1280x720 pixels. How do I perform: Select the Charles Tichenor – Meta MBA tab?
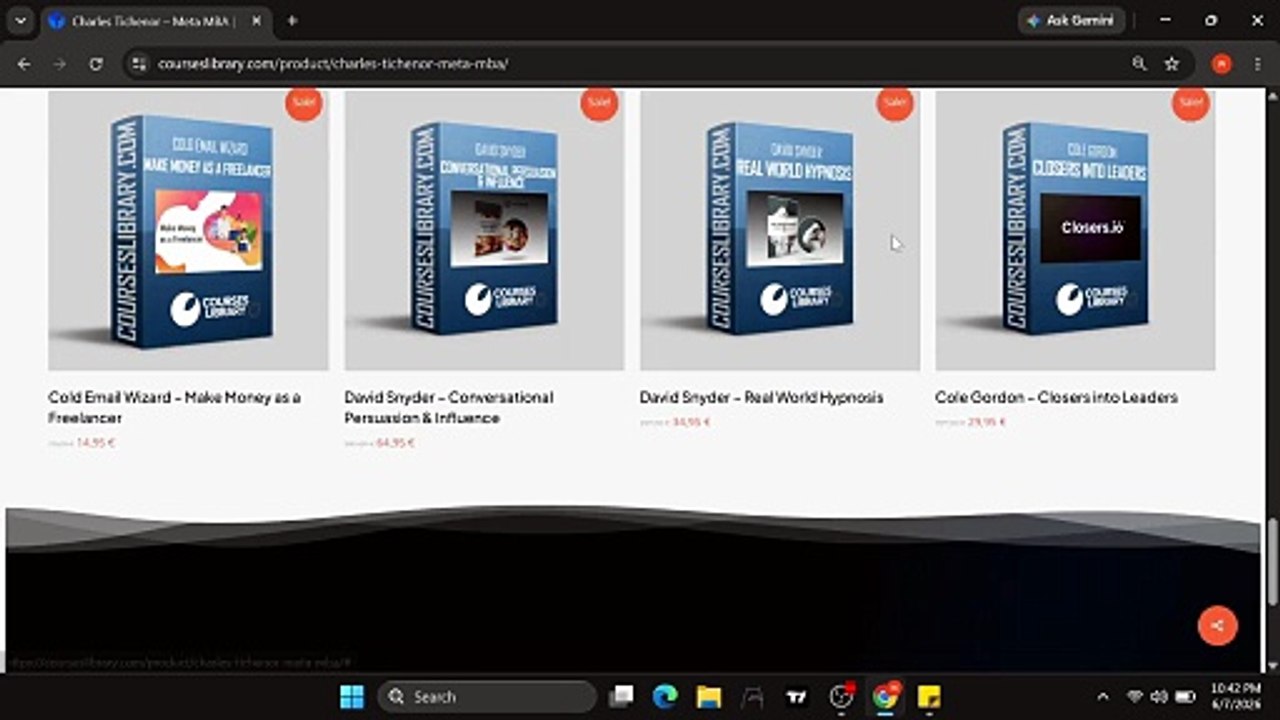point(157,20)
